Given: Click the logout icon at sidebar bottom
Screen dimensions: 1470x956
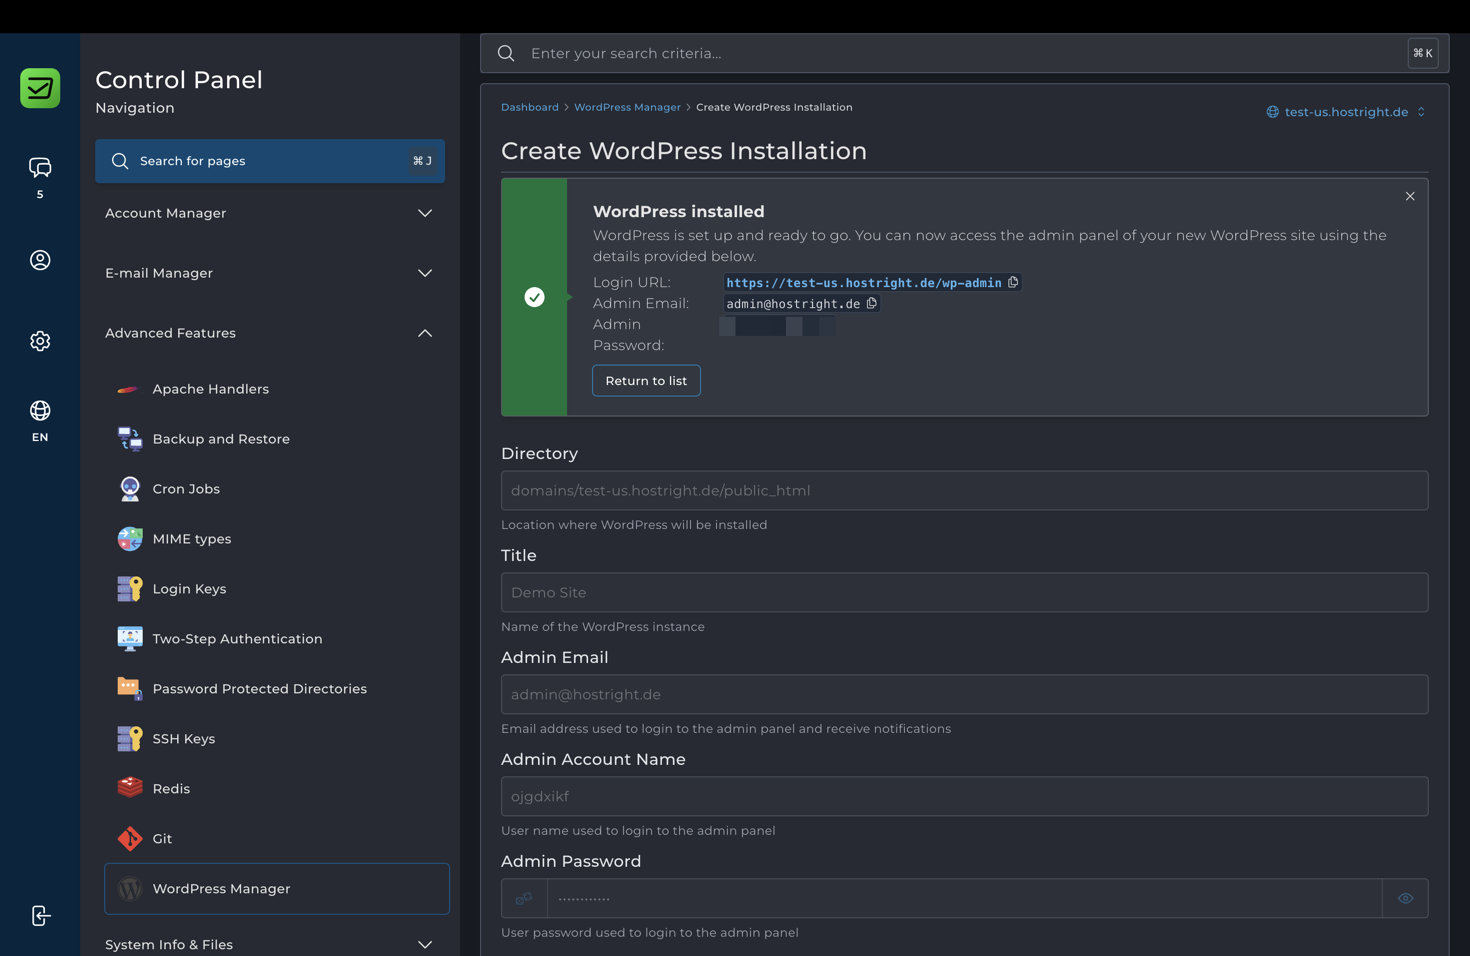Looking at the screenshot, I should point(40,916).
